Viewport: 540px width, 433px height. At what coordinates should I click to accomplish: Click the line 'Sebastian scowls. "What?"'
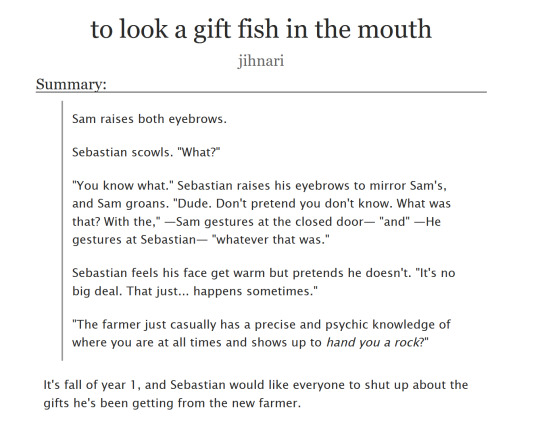[x=146, y=152]
